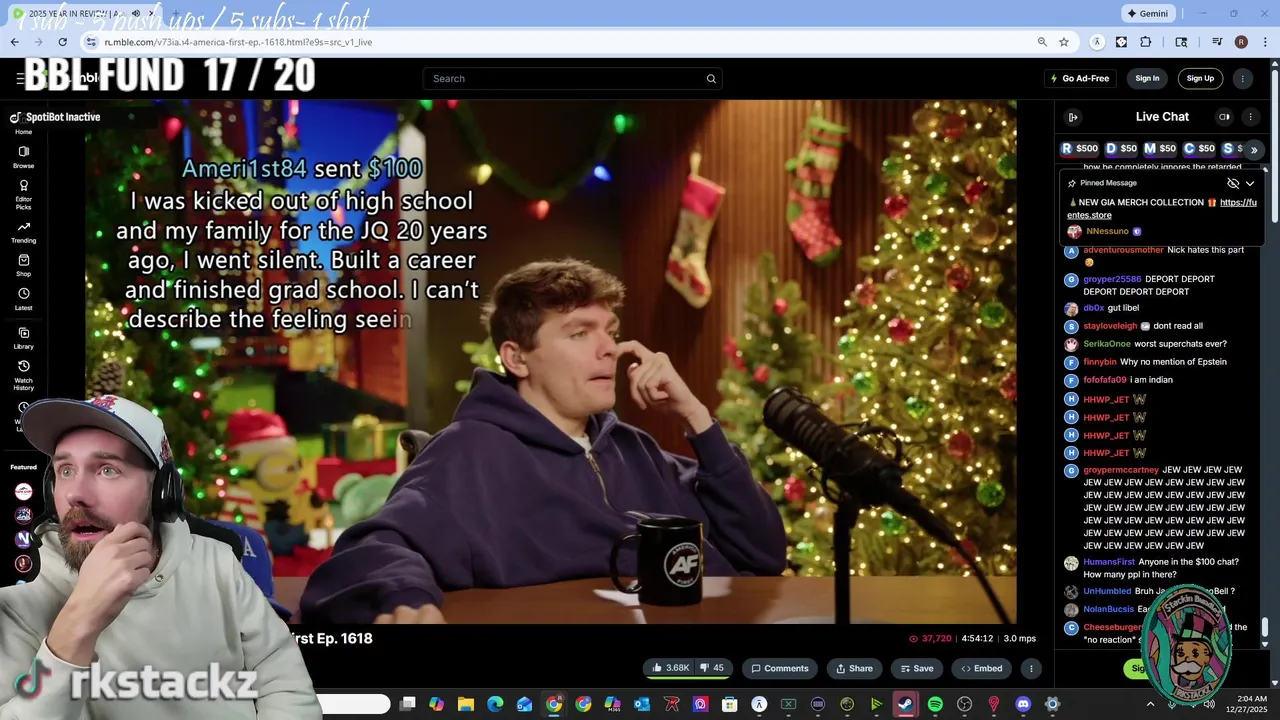Screen dimensions: 1280x720
Task: Bookmark this page with star icon
Action: (1064, 42)
